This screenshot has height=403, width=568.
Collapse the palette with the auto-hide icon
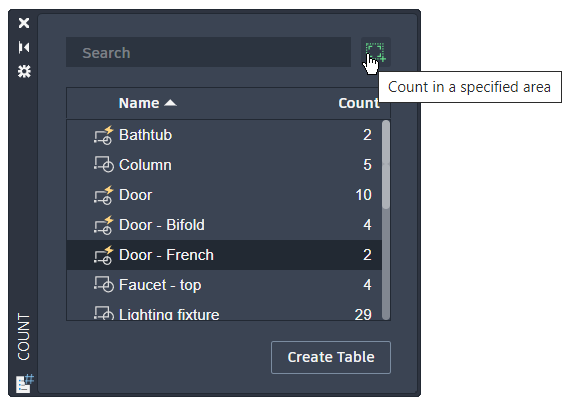pos(24,47)
